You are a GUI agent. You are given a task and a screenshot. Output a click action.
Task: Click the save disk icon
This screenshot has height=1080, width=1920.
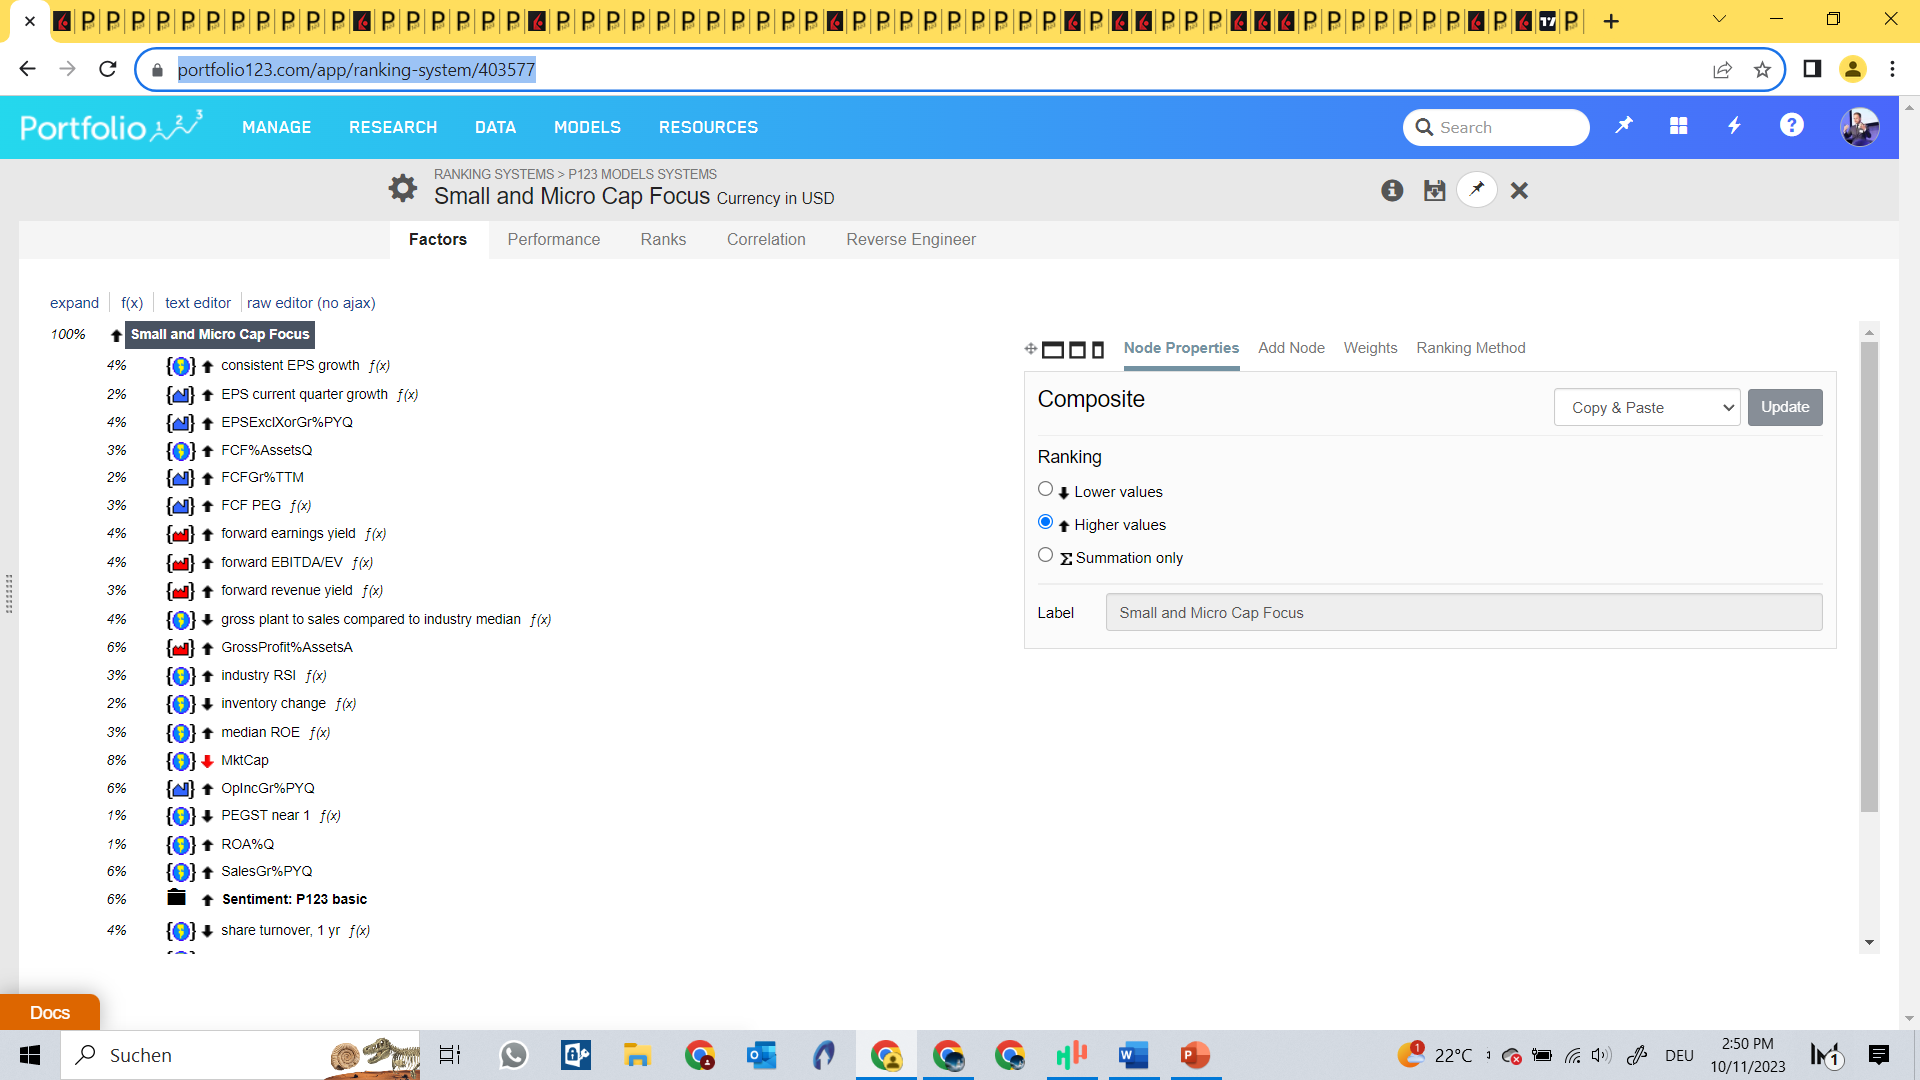click(x=1434, y=190)
